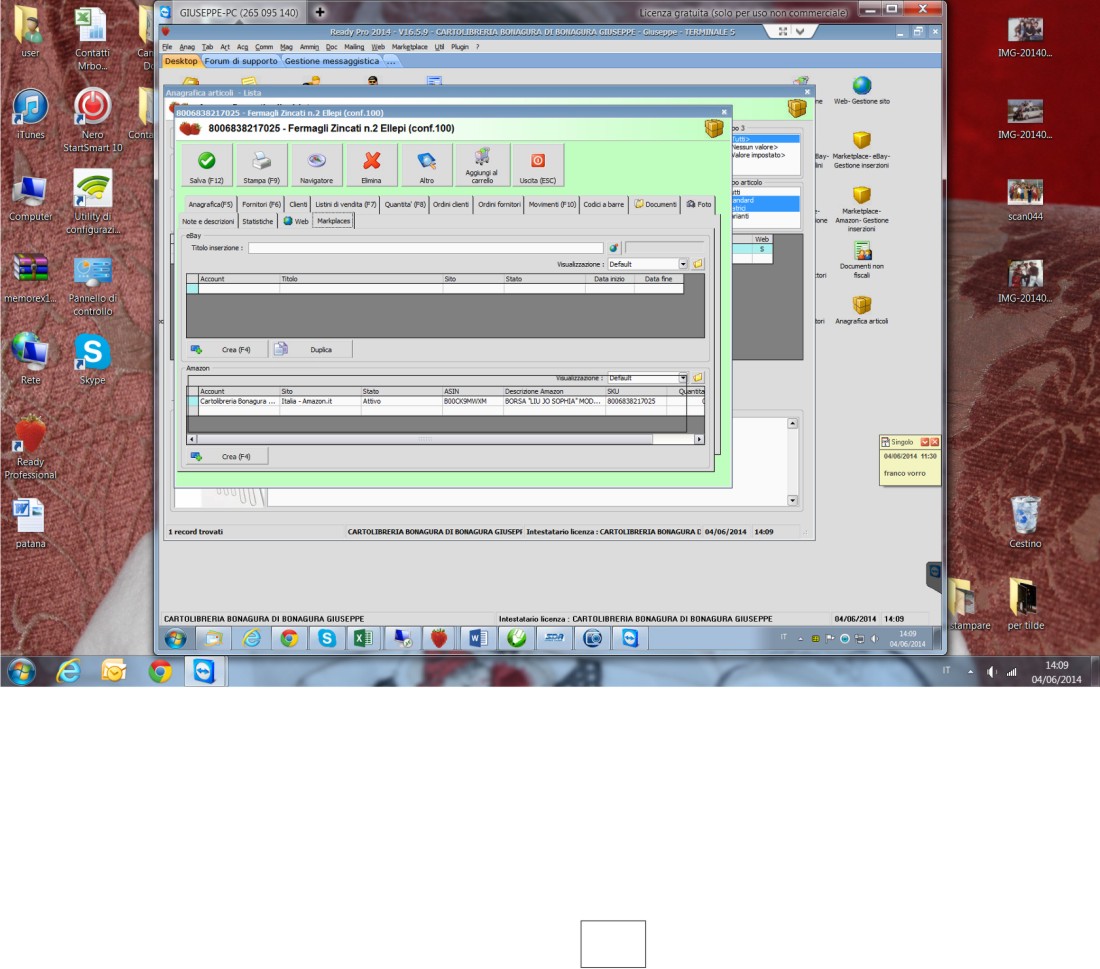Open Web - Gestione sito shortcut
1100x969 pixels.
point(861,91)
